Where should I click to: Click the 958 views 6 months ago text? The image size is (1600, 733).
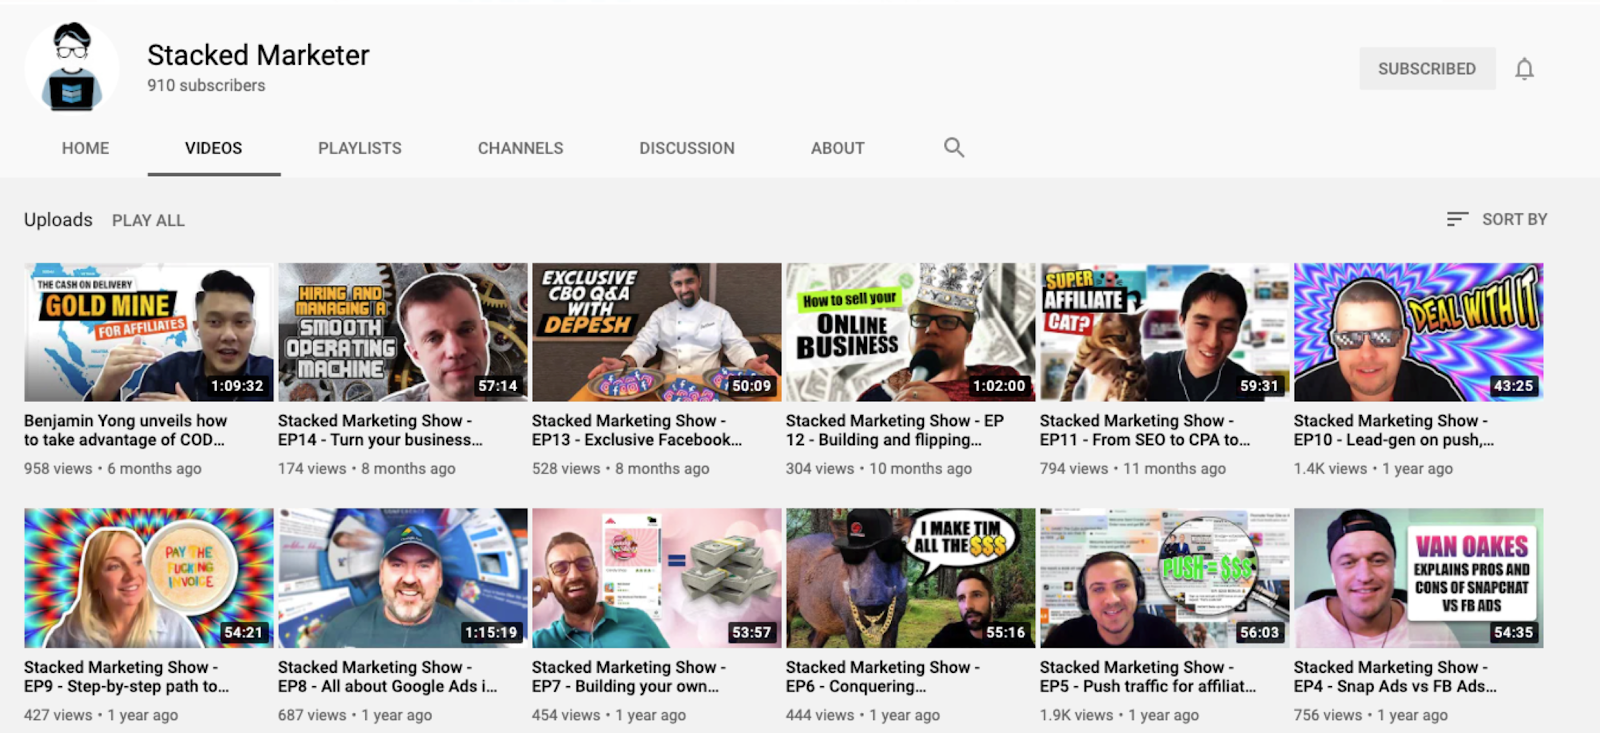[113, 468]
